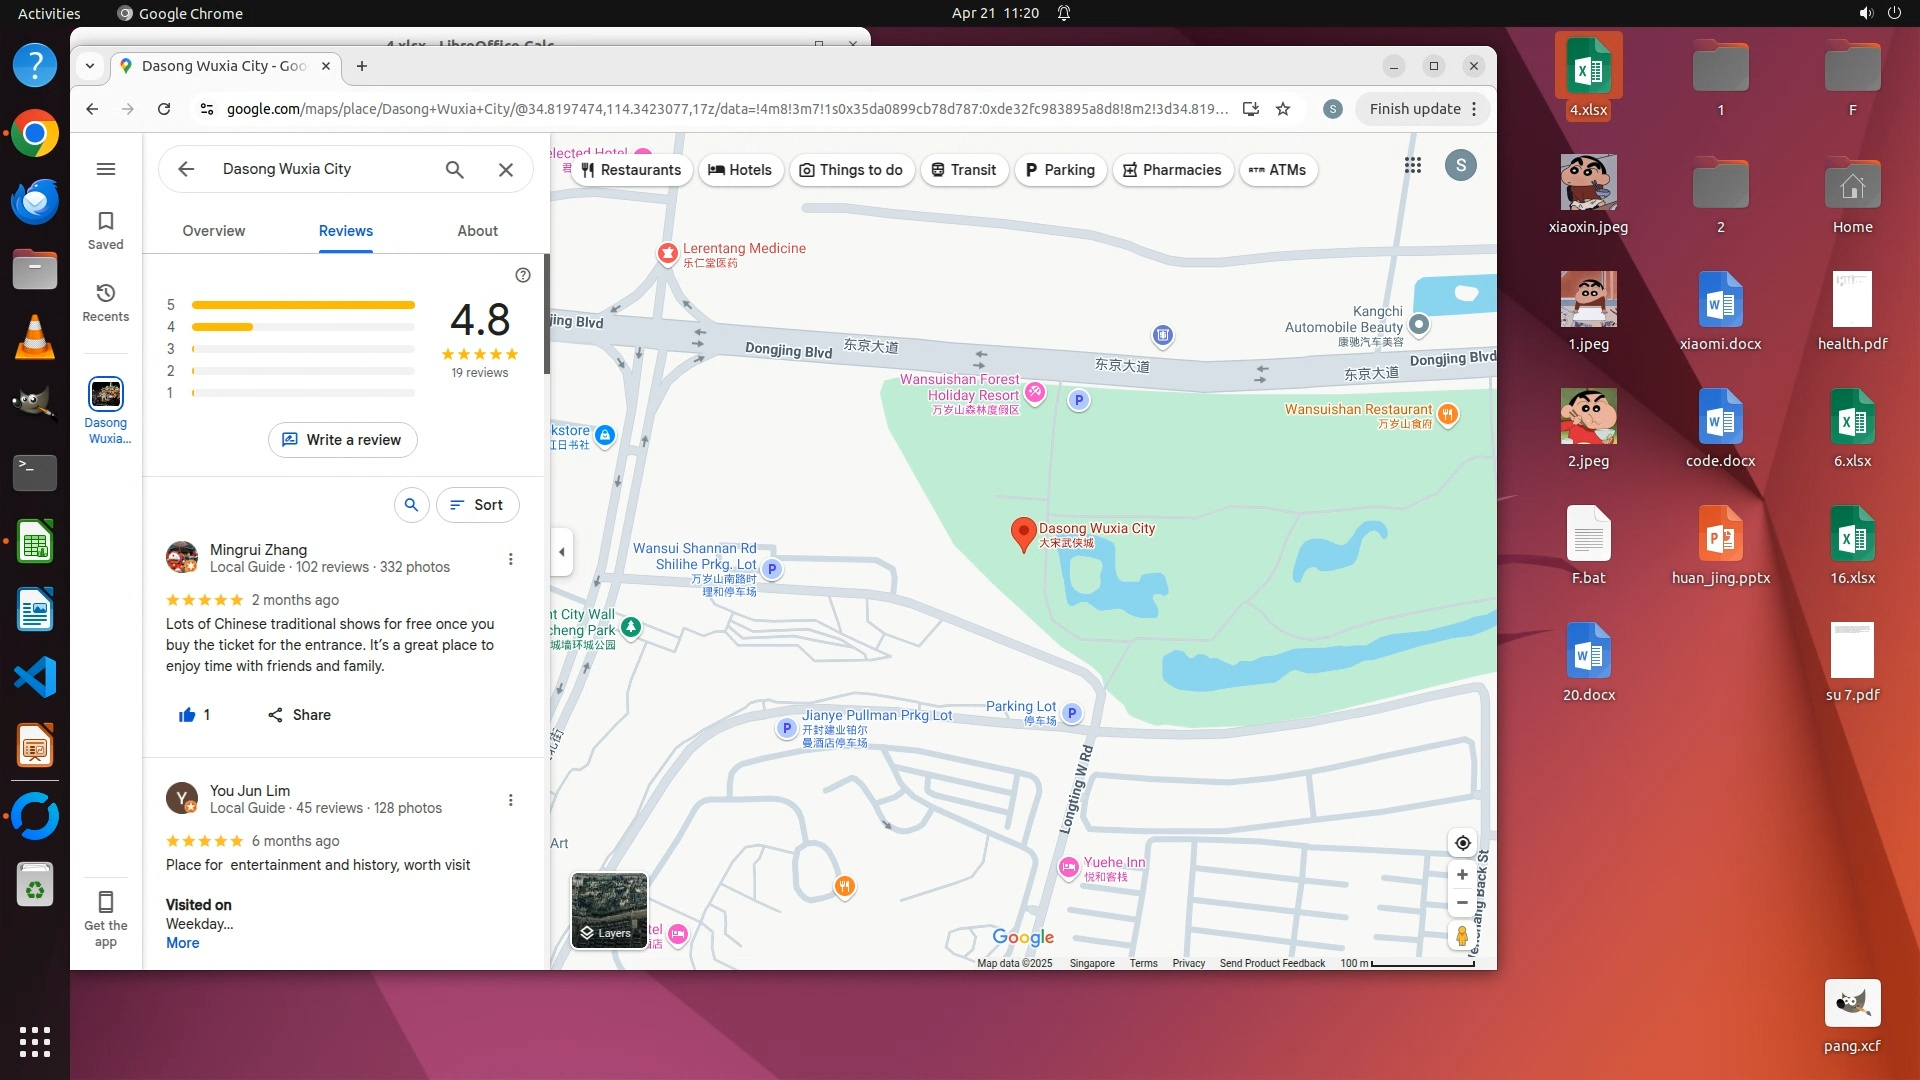
Task: Open Saved places bookmark icon
Action: coord(106,229)
